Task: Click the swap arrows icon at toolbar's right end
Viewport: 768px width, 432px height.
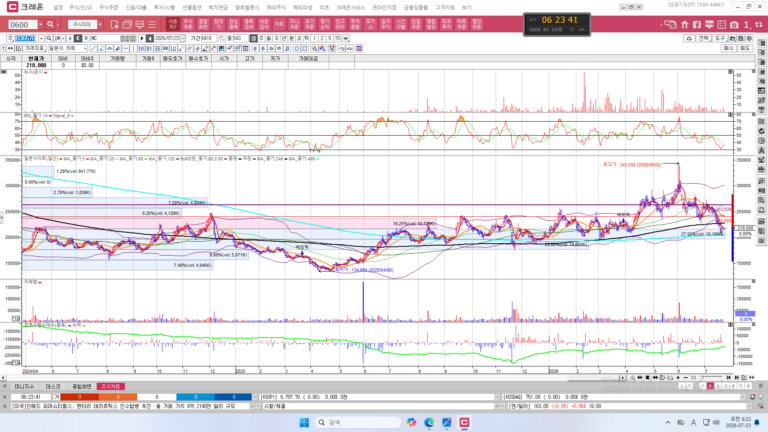Action: pyautogui.click(x=759, y=24)
